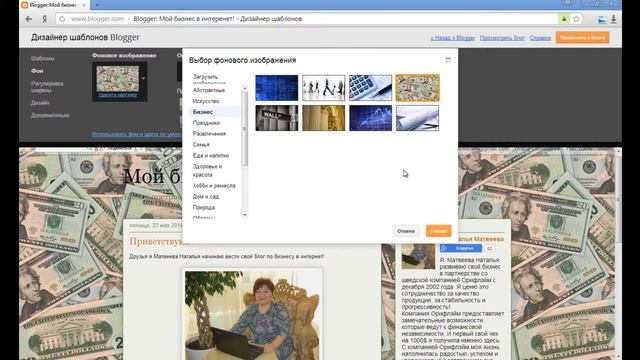Screen dimensions: 640x360
Task: Select the walking business people thumbnail
Action: tap(324, 87)
